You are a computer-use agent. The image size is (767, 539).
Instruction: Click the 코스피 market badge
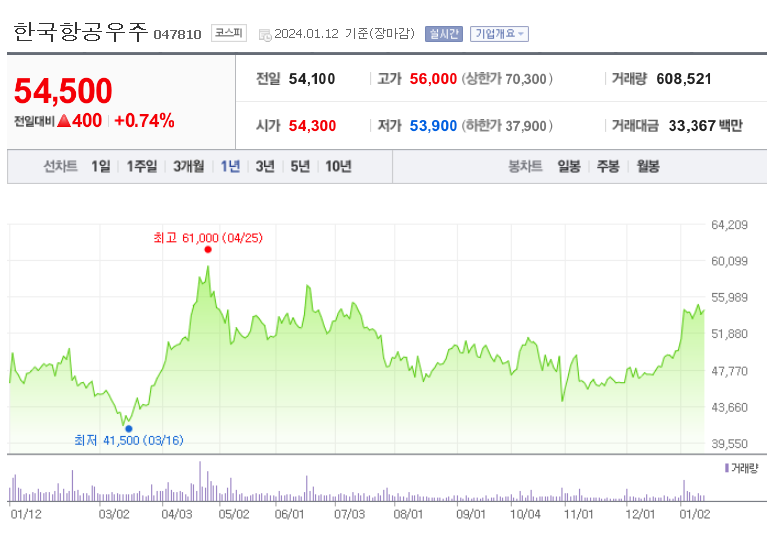pyautogui.click(x=228, y=33)
